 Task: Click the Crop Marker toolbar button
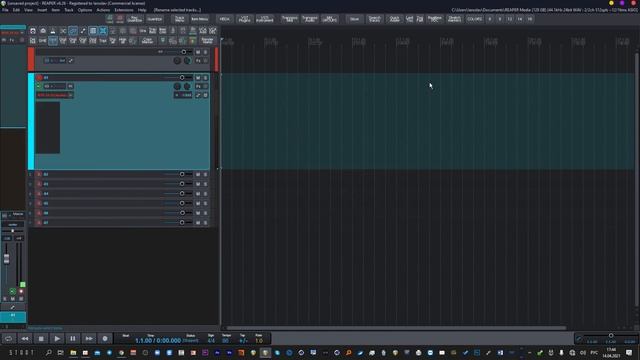[147, 40]
